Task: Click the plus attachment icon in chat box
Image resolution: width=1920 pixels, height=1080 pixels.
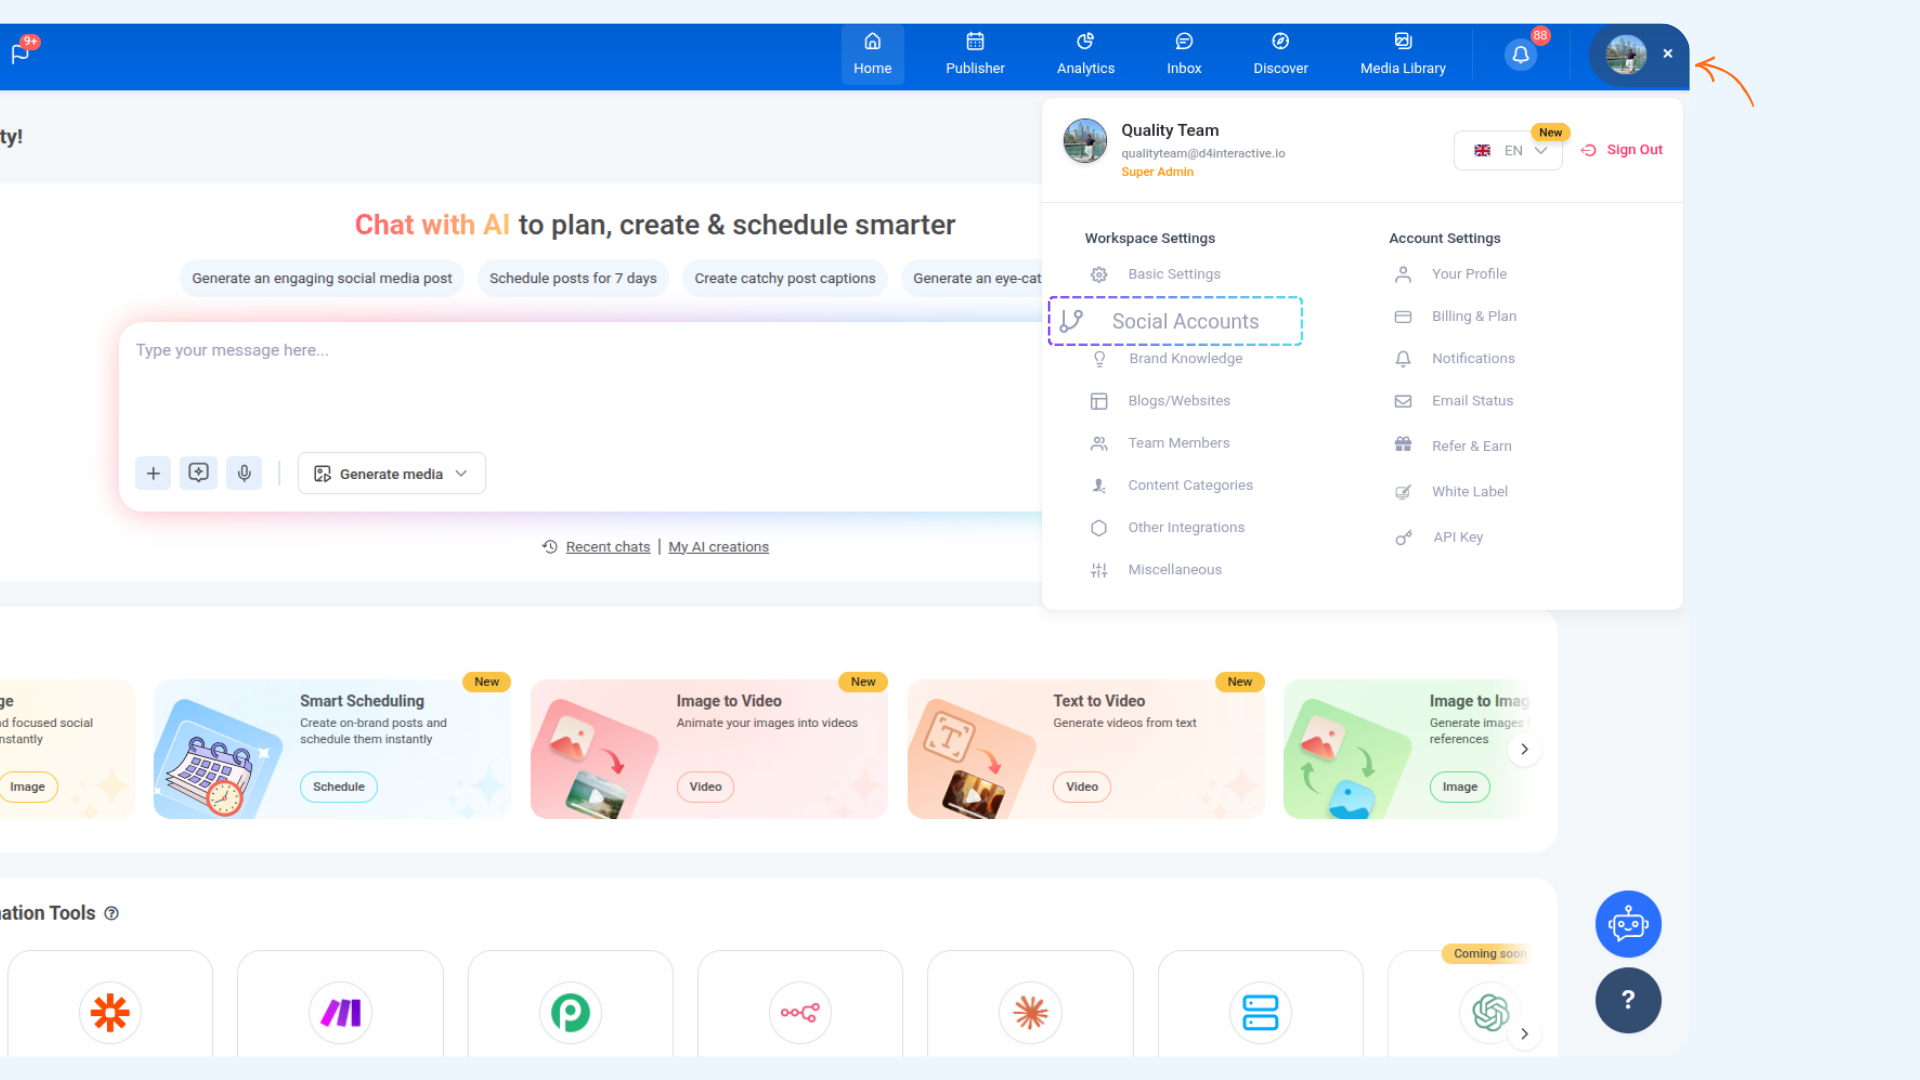Action: click(153, 473)
